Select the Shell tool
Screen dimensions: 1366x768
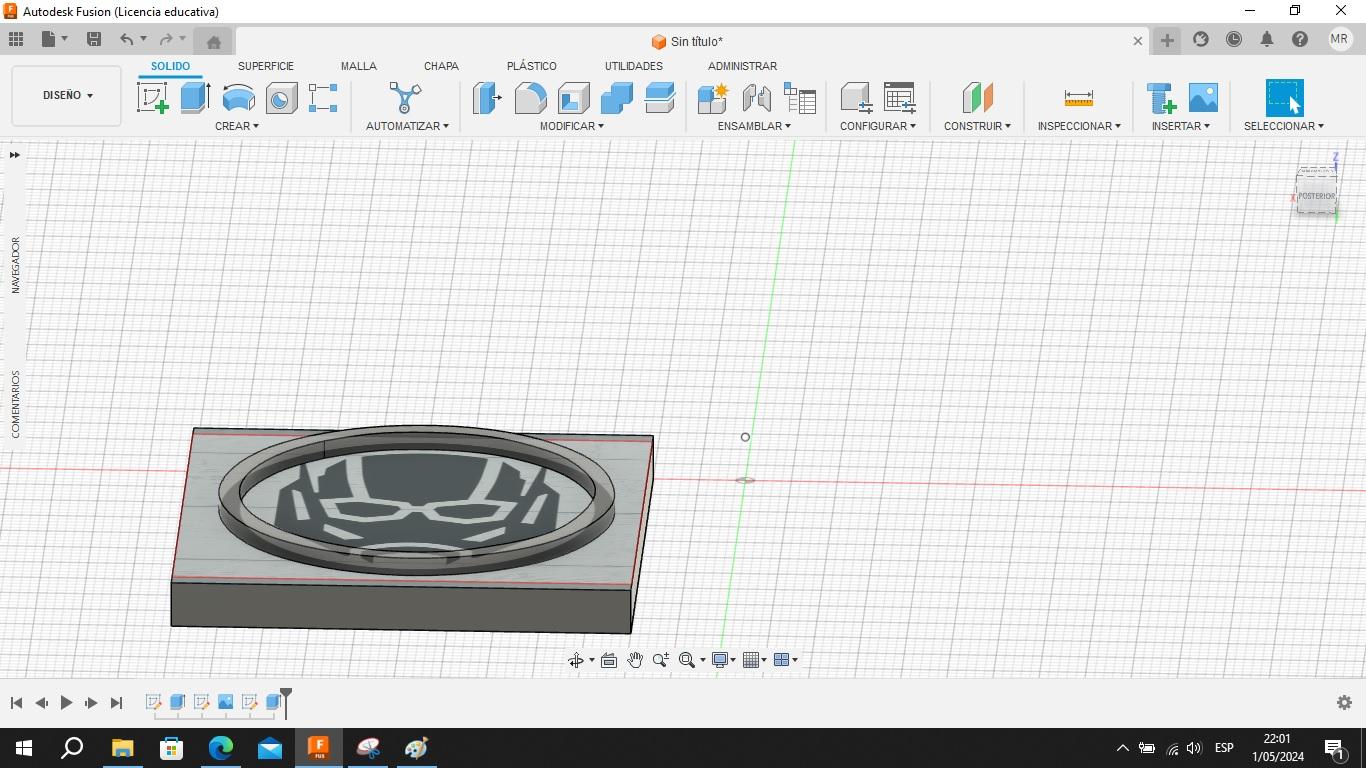pyautogui.click(x=573, y=98)
